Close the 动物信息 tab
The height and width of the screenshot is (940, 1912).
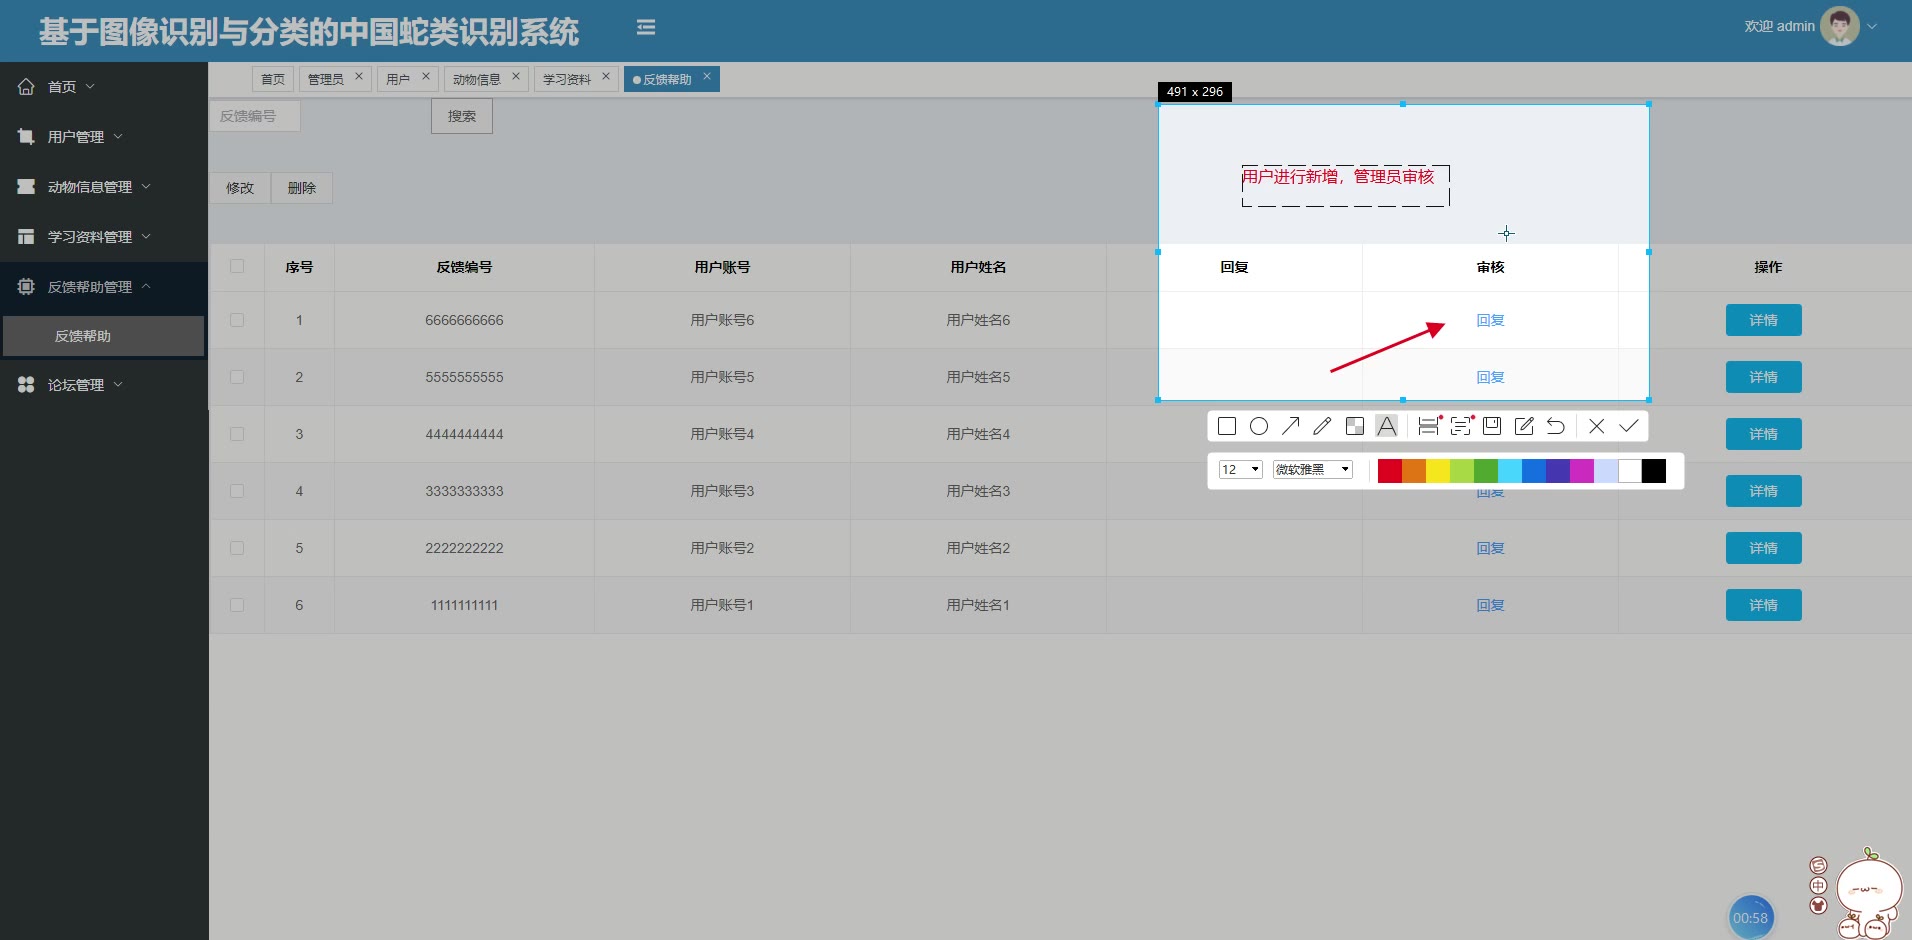tap(516, 76)
